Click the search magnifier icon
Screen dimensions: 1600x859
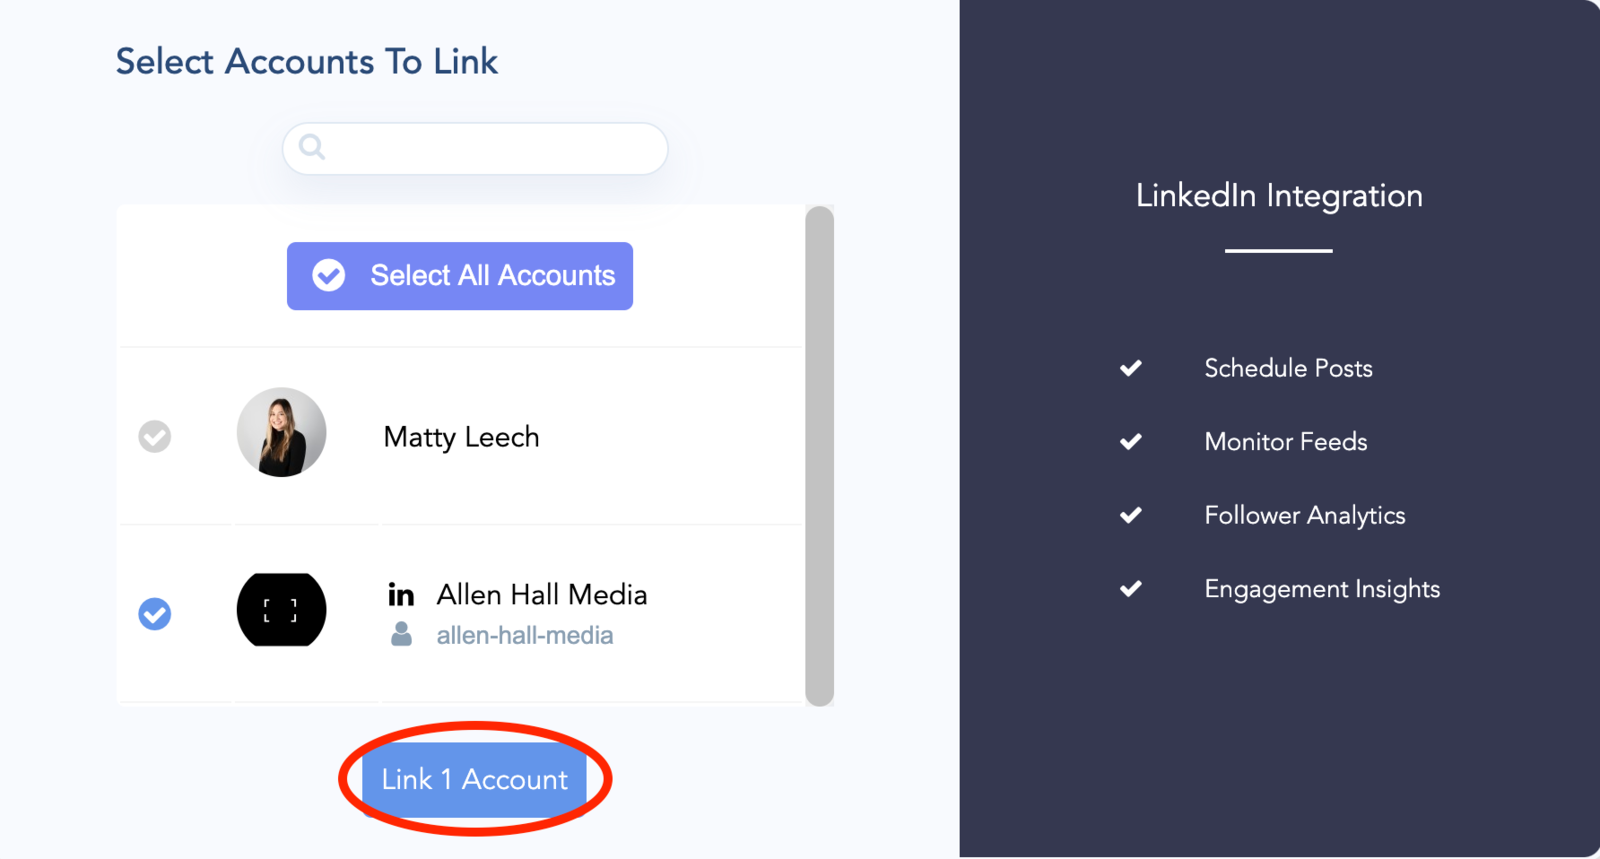[x=312, y=147]
